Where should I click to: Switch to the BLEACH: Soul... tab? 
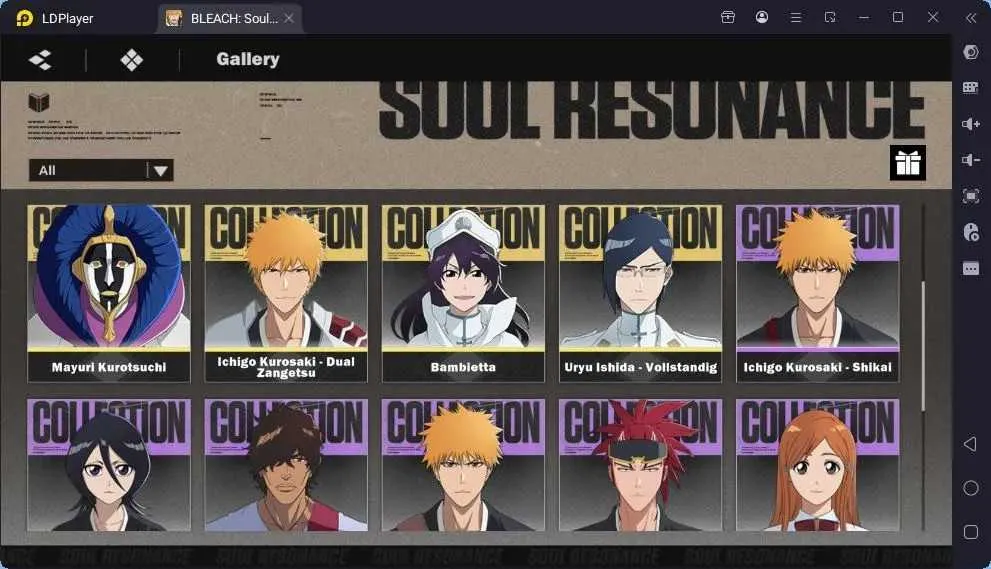point(230,18)
